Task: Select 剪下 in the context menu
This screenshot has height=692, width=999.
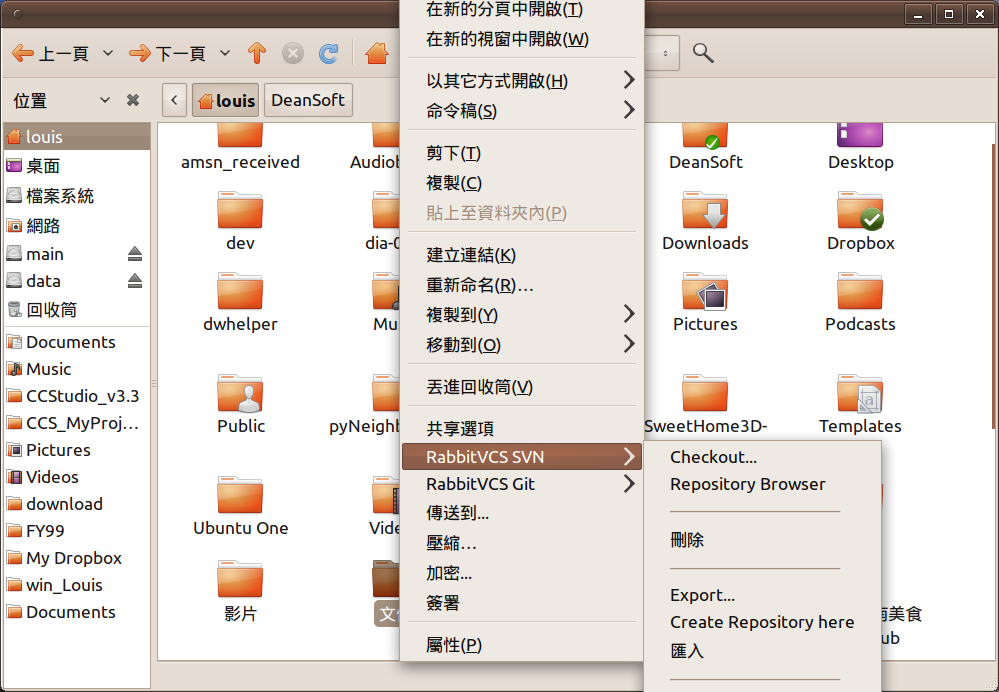Action: point(521,153)
